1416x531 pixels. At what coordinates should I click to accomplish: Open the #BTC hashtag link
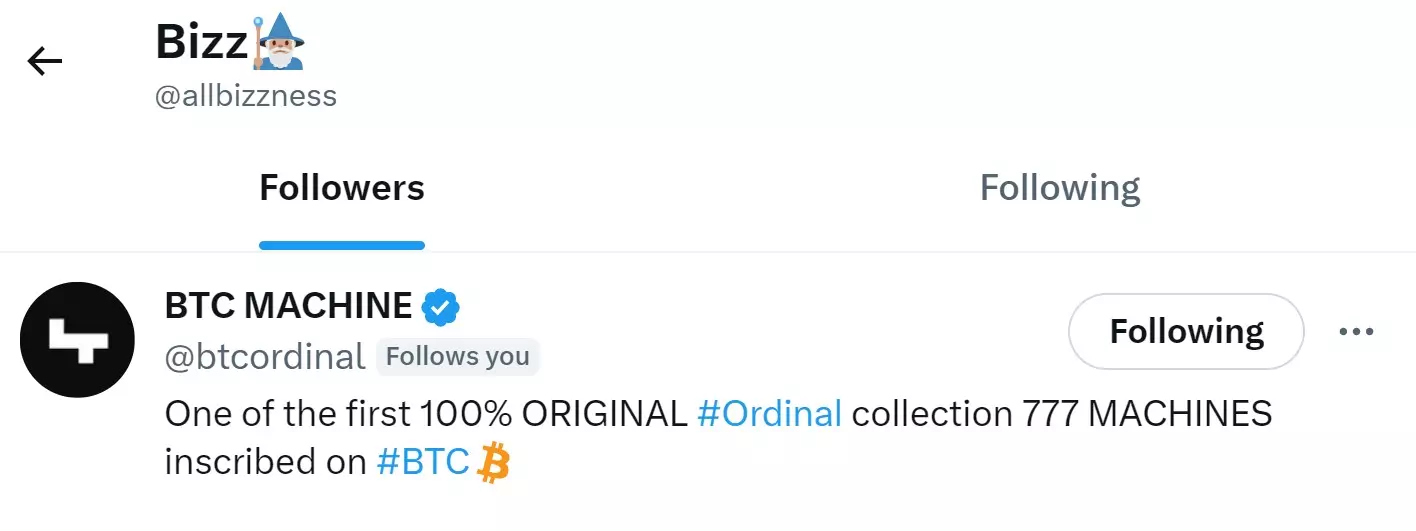pos(423,462)
